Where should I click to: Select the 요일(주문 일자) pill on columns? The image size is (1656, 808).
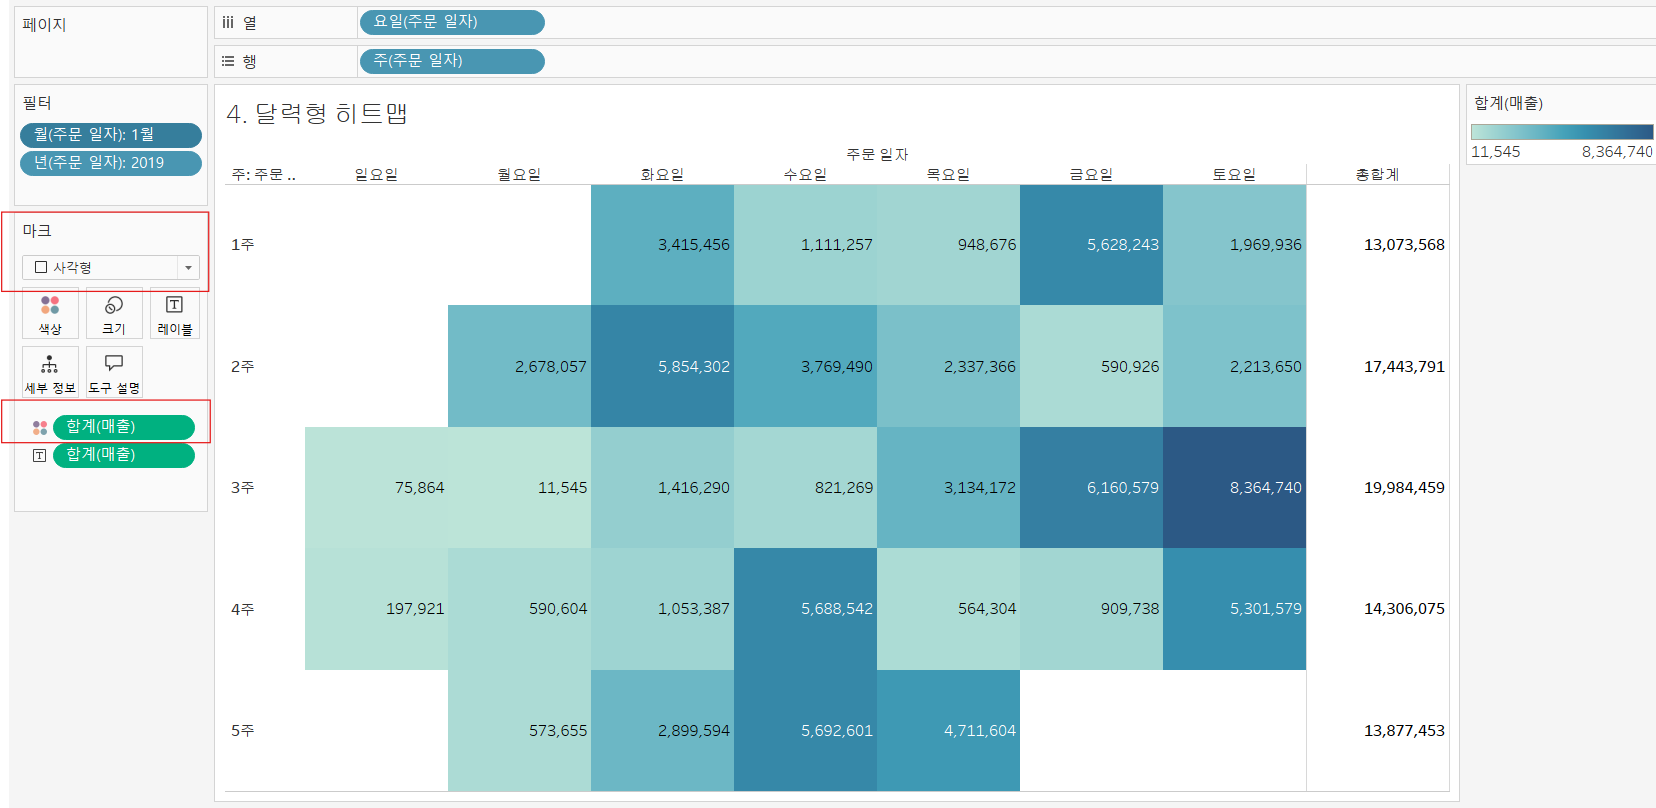452,22
